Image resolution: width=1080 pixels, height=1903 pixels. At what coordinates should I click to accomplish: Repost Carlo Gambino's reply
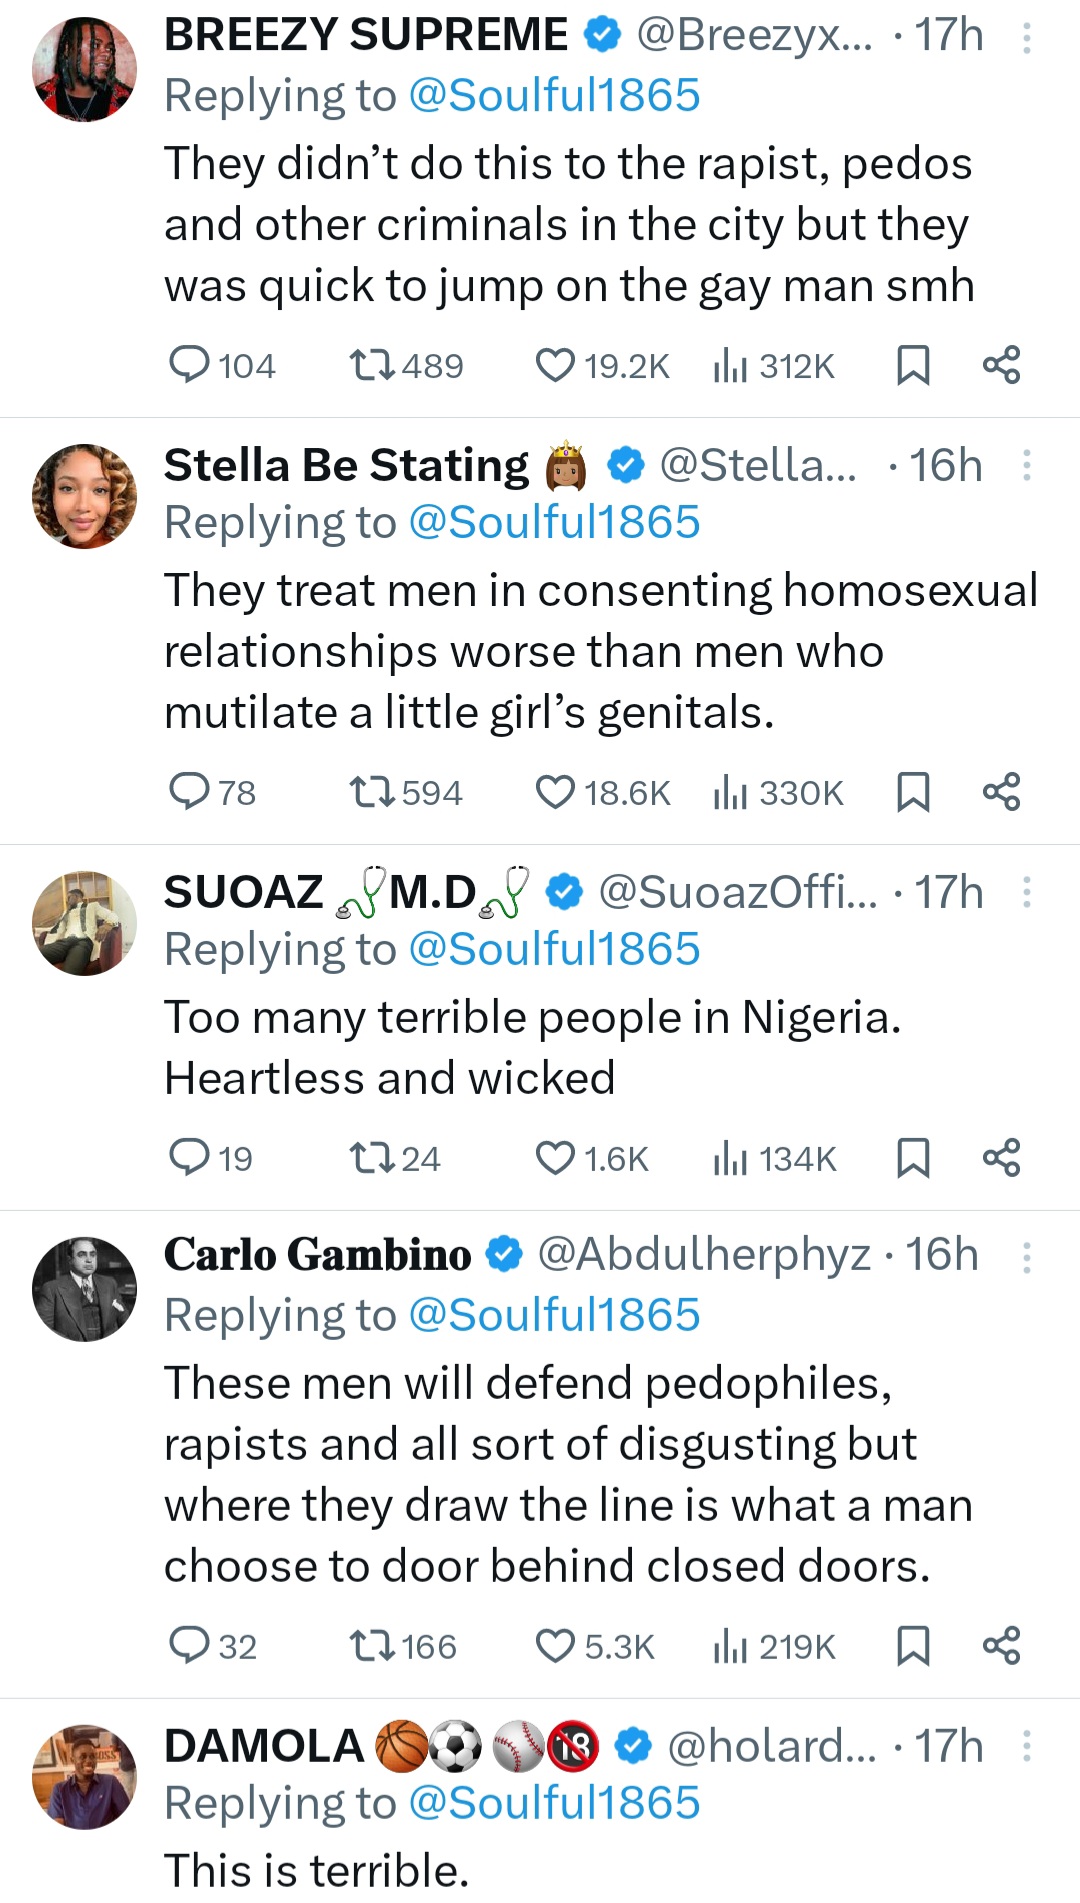click(373, 1646)
